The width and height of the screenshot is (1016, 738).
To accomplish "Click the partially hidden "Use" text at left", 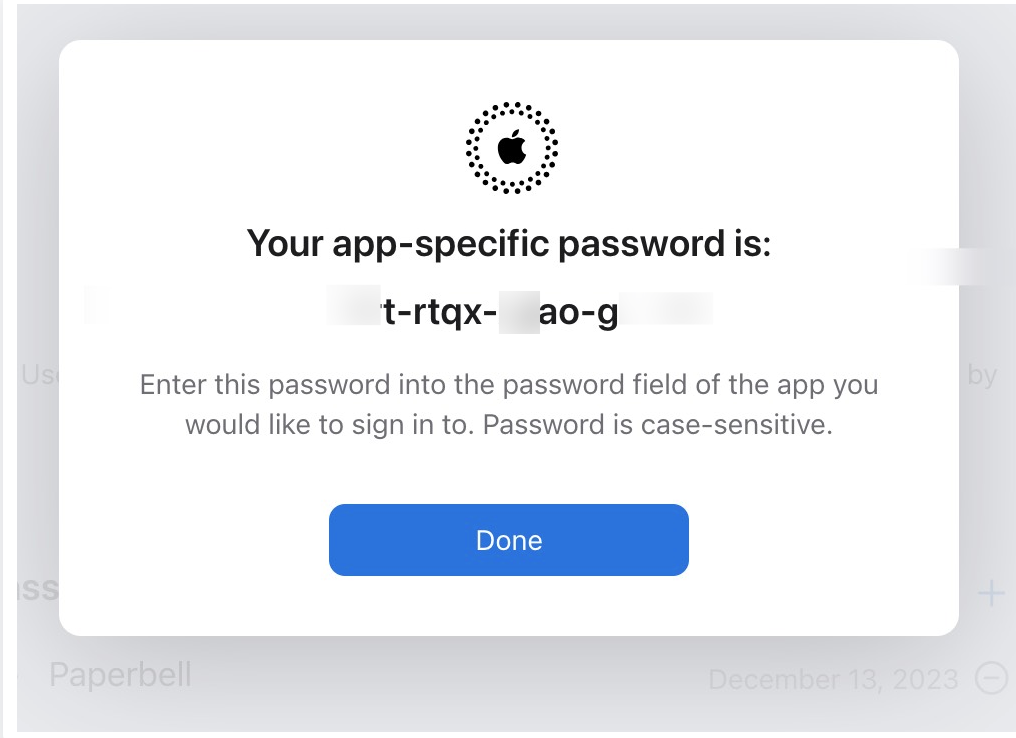I will [x=38, y=376].
